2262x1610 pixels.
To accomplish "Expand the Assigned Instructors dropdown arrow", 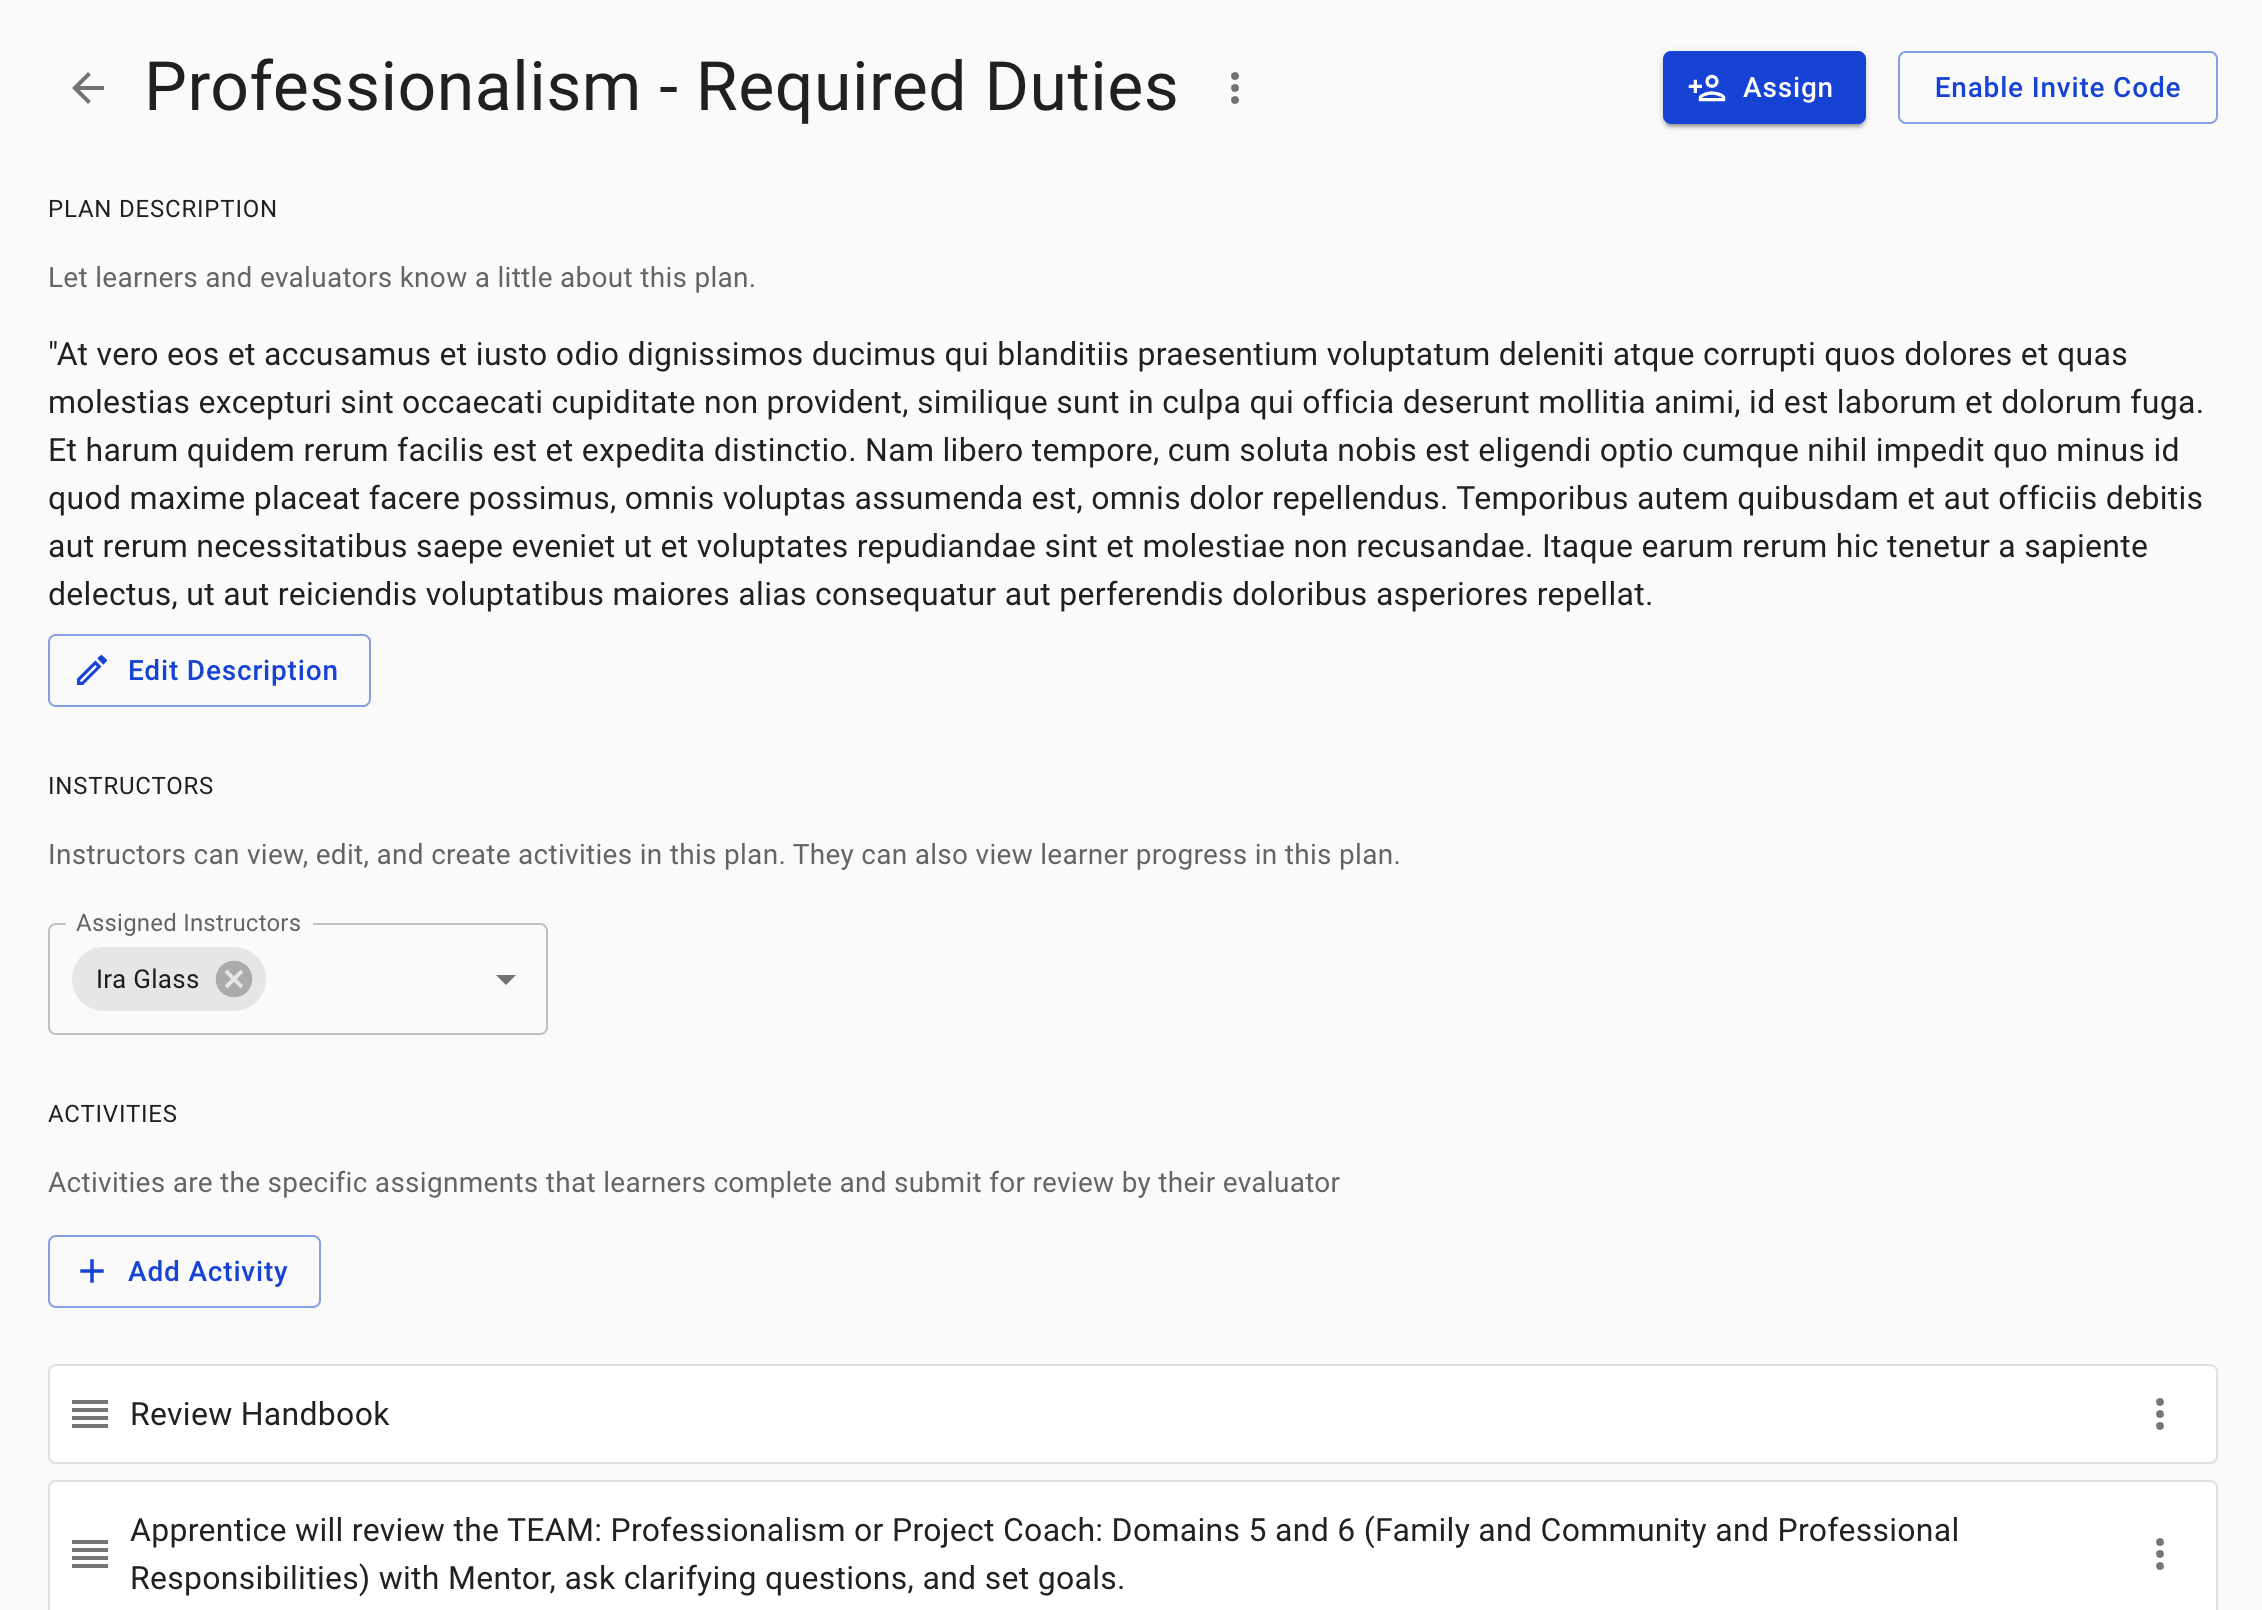I will point(506,979).
